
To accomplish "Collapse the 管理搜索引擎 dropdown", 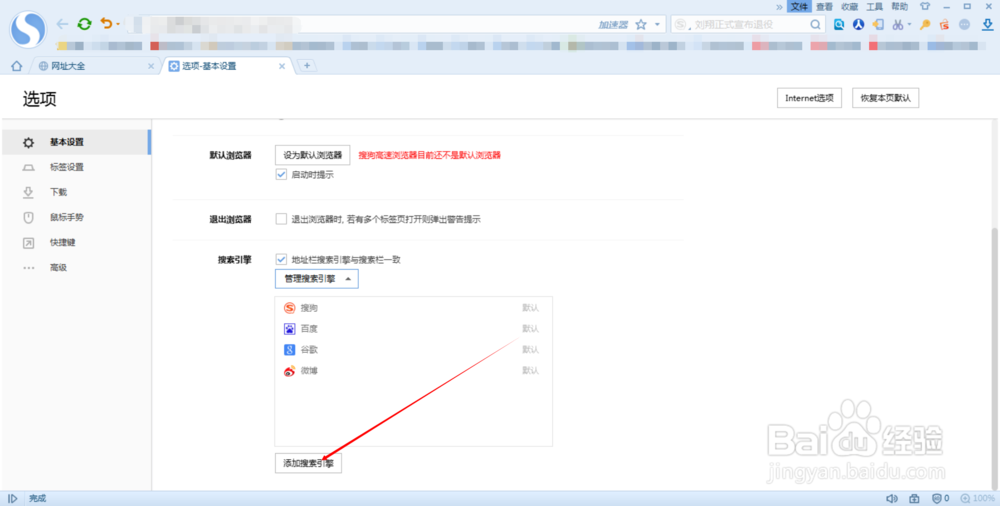I will pos(316,279).
